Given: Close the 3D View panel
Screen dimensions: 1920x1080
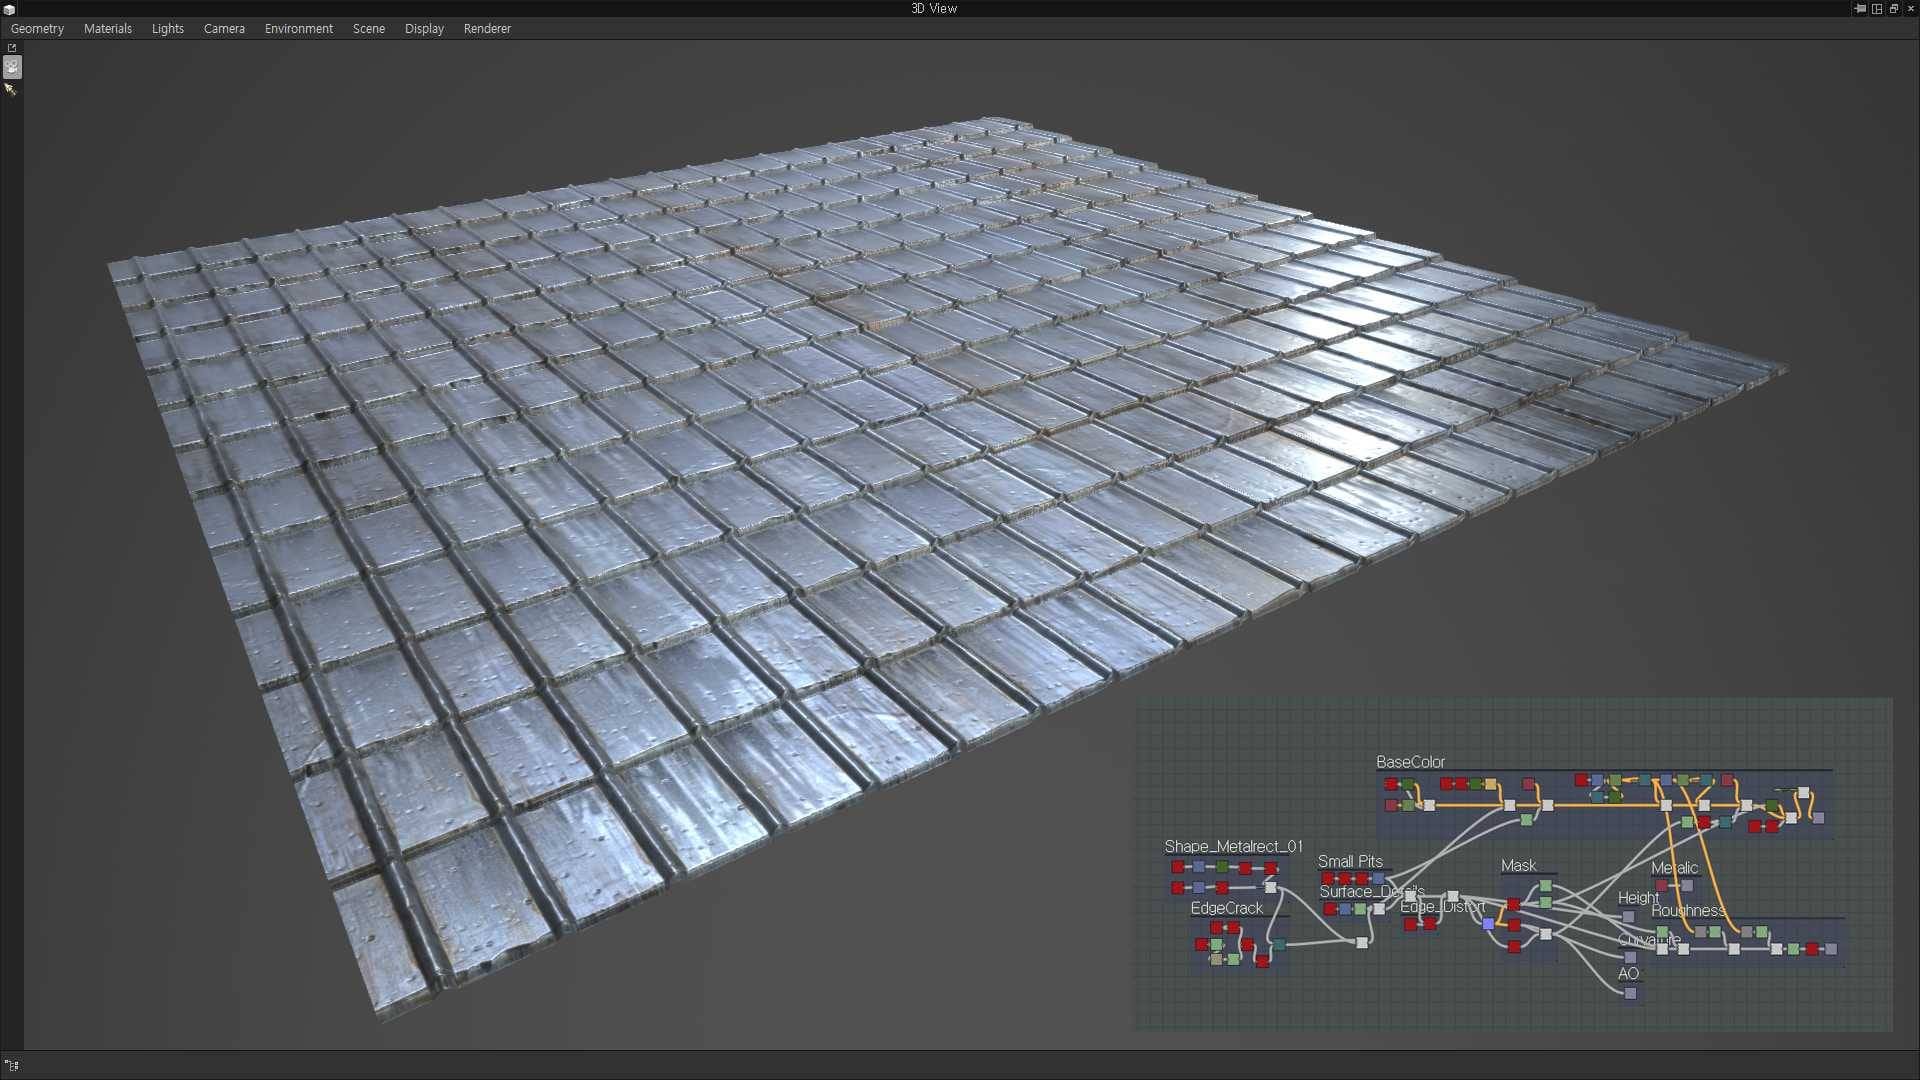Looking at the screenshot, I should [1910, 8].
